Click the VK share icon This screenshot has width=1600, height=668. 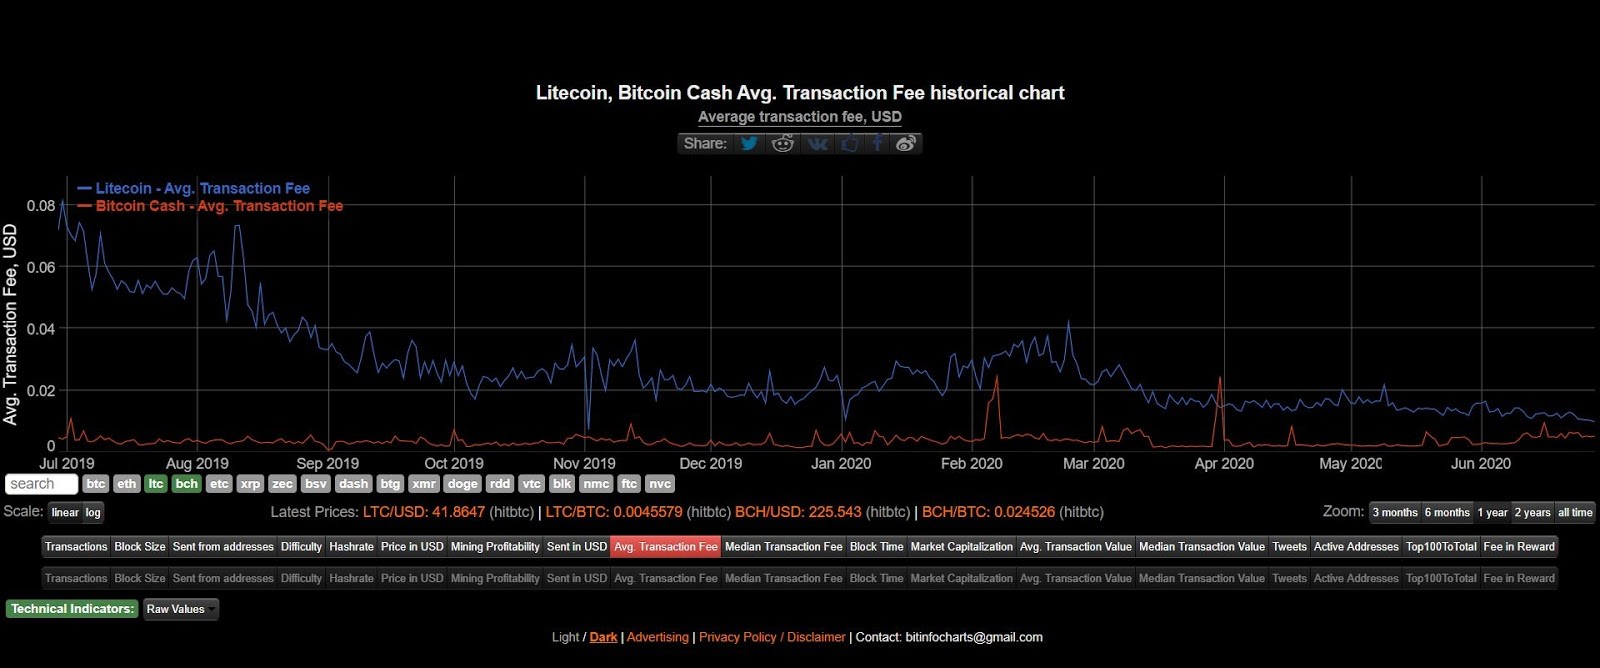point(817,143)
